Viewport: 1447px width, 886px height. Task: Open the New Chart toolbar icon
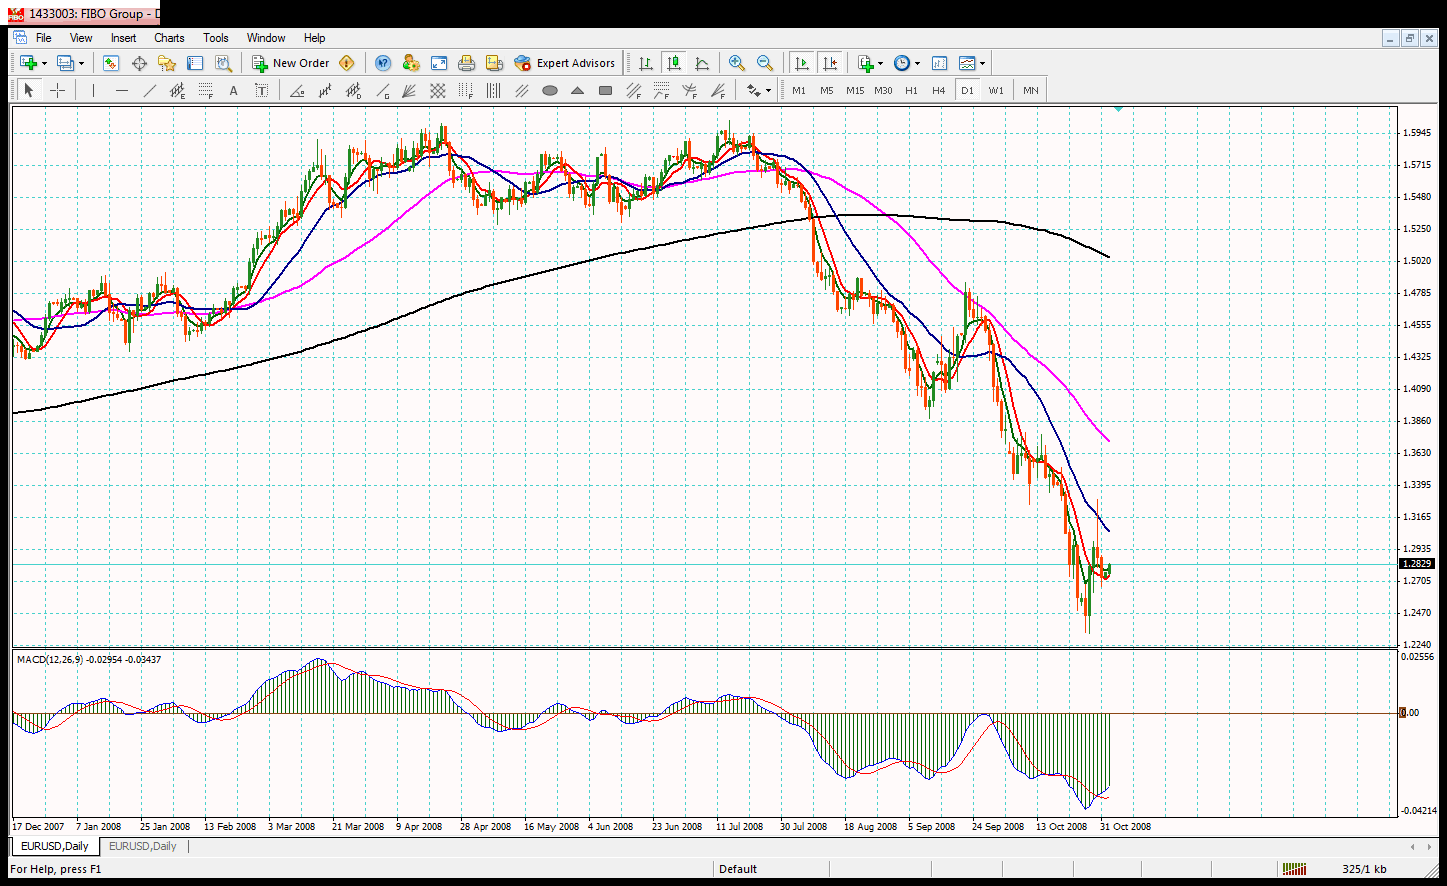[28, 63]
